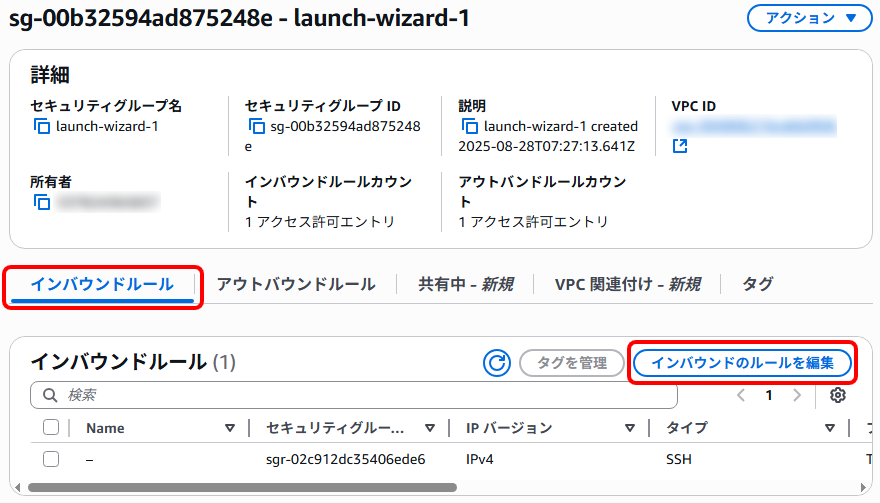Open table preferences gear icon
Screen dimensions: 880x503
(838, 395)
